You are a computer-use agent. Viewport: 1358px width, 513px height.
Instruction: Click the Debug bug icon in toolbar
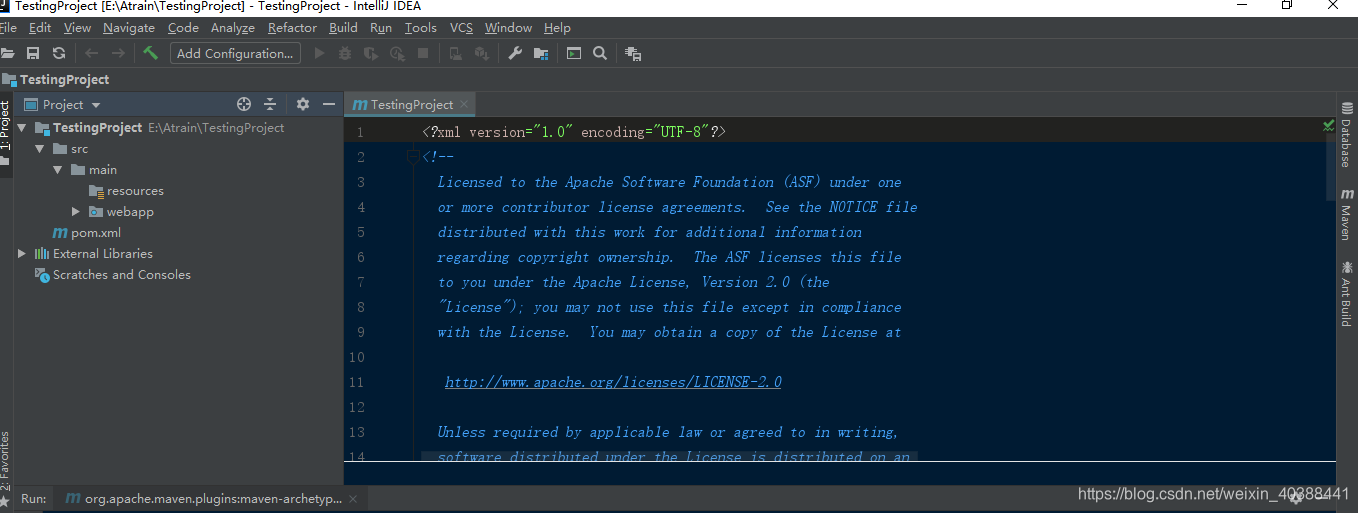(345, 53)
